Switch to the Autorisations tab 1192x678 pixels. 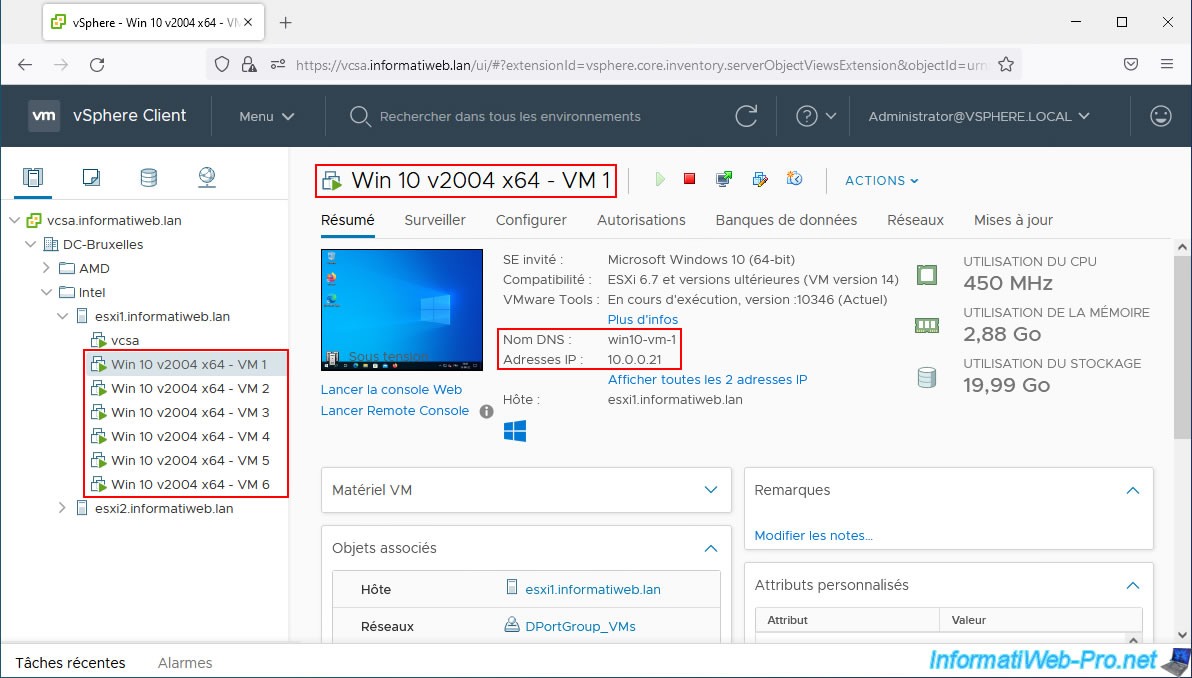[642, 220]
